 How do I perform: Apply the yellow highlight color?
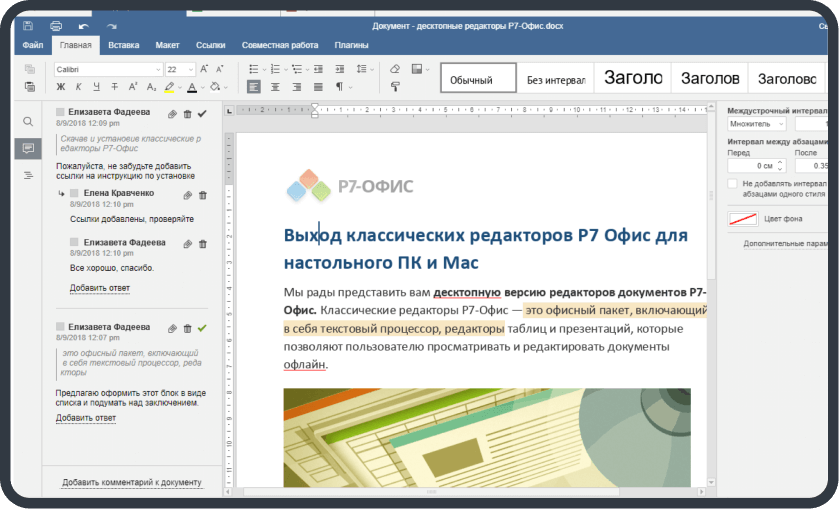pos(169,87)
